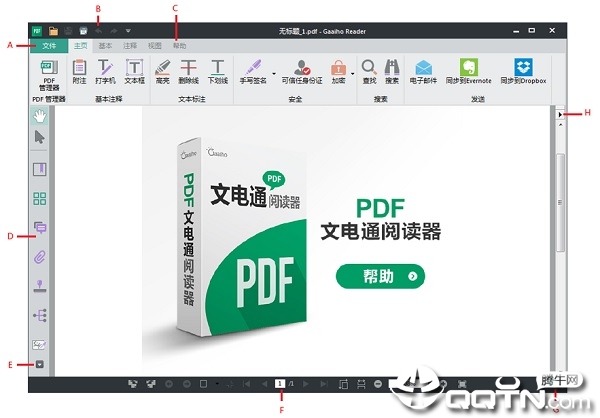Click the Redo arrow in quick access bar
The width and height of the screenshot is (600, 418).
point(114,31)
